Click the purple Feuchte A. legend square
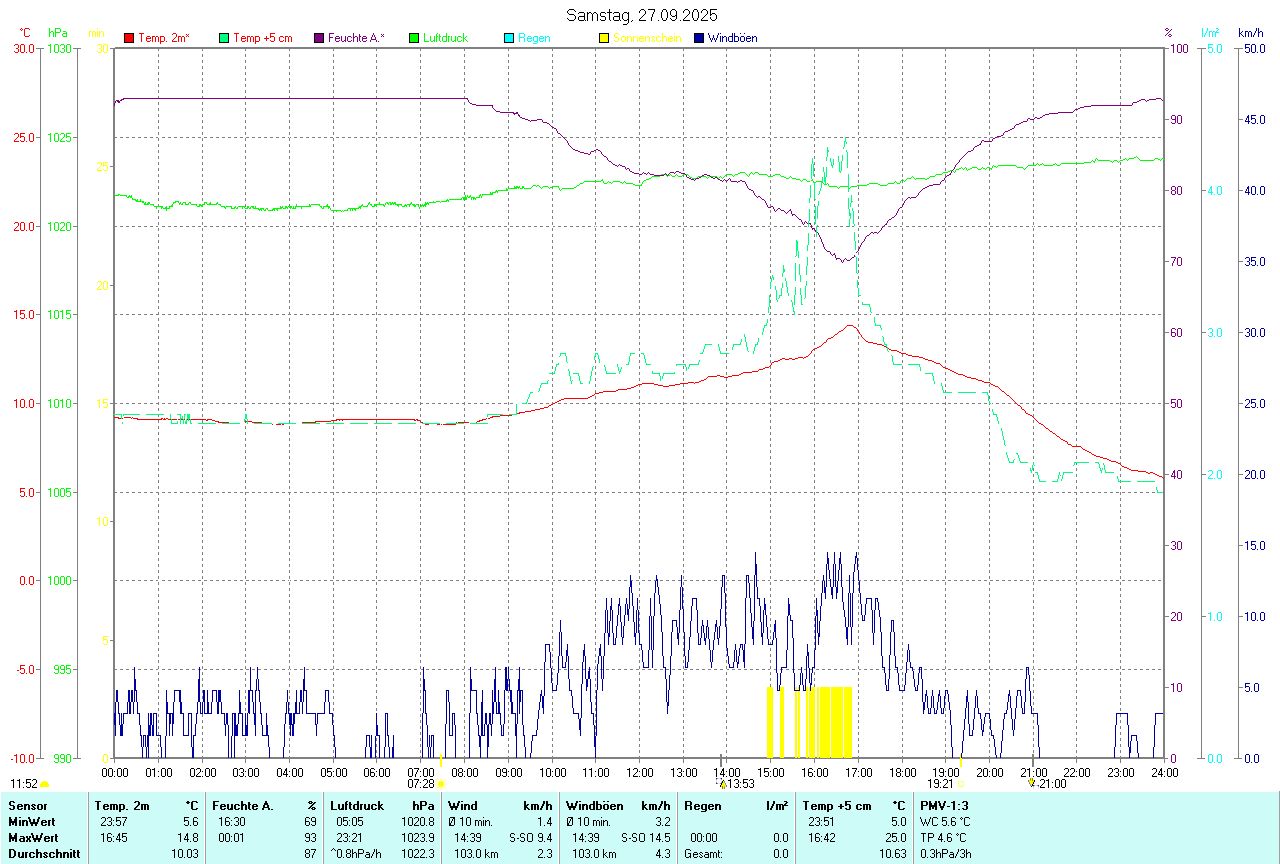Image resolution: width=1280 pixels, height=864 pixels. (319, 38)
